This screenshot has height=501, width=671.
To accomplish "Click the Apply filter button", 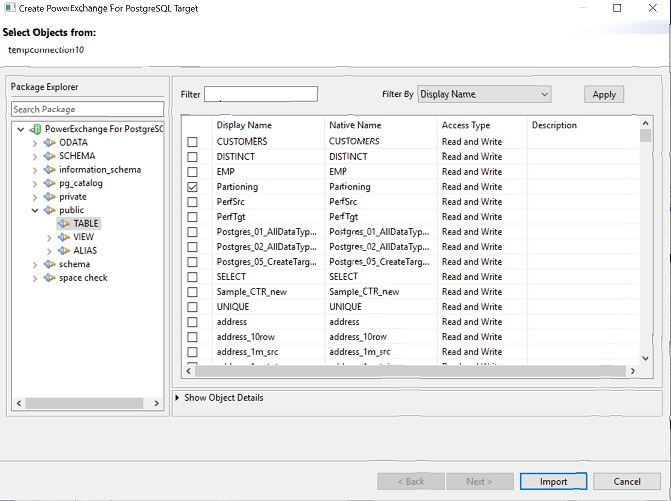I will [x=604, y=94].
